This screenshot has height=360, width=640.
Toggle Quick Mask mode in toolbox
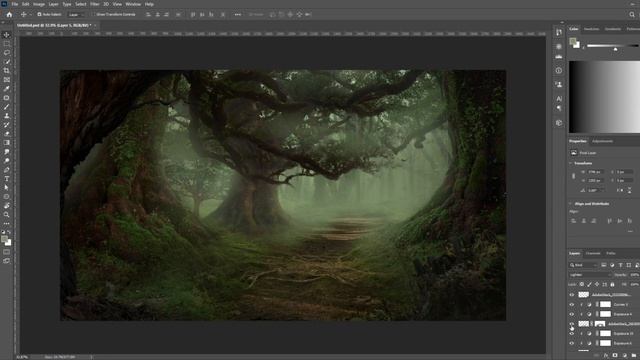(7, 252)
